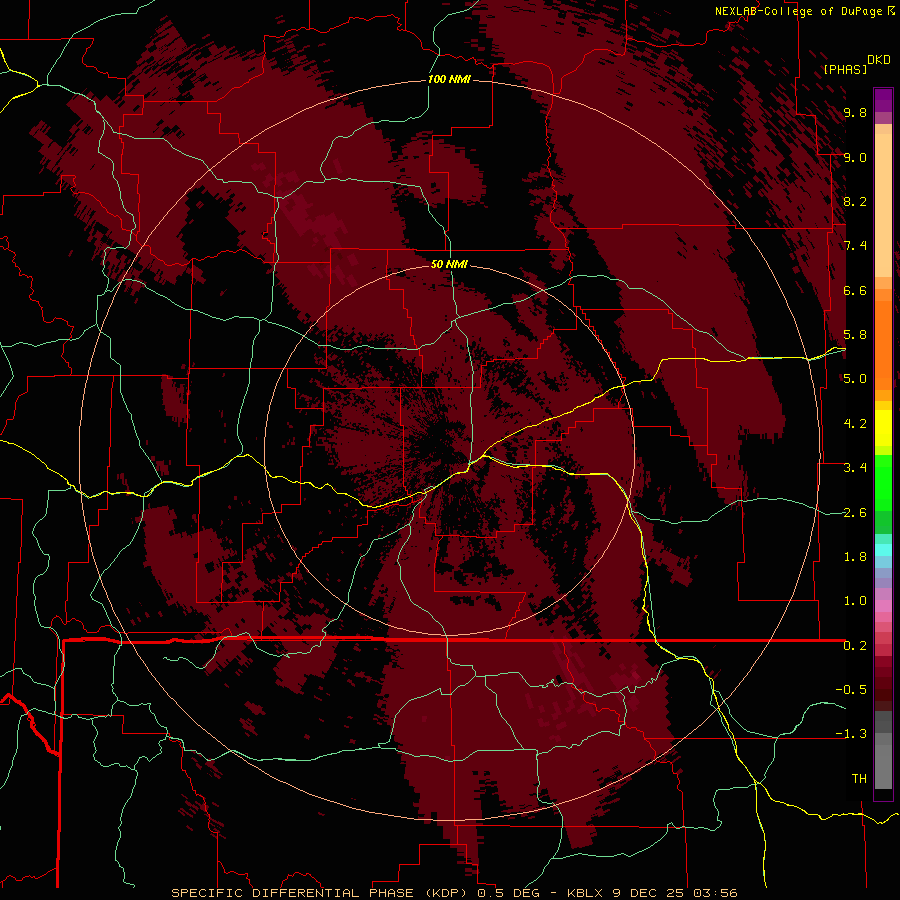Click the peach swatch beside 8.2
This screenshot has height=900, width=900.
coord(883,205)
